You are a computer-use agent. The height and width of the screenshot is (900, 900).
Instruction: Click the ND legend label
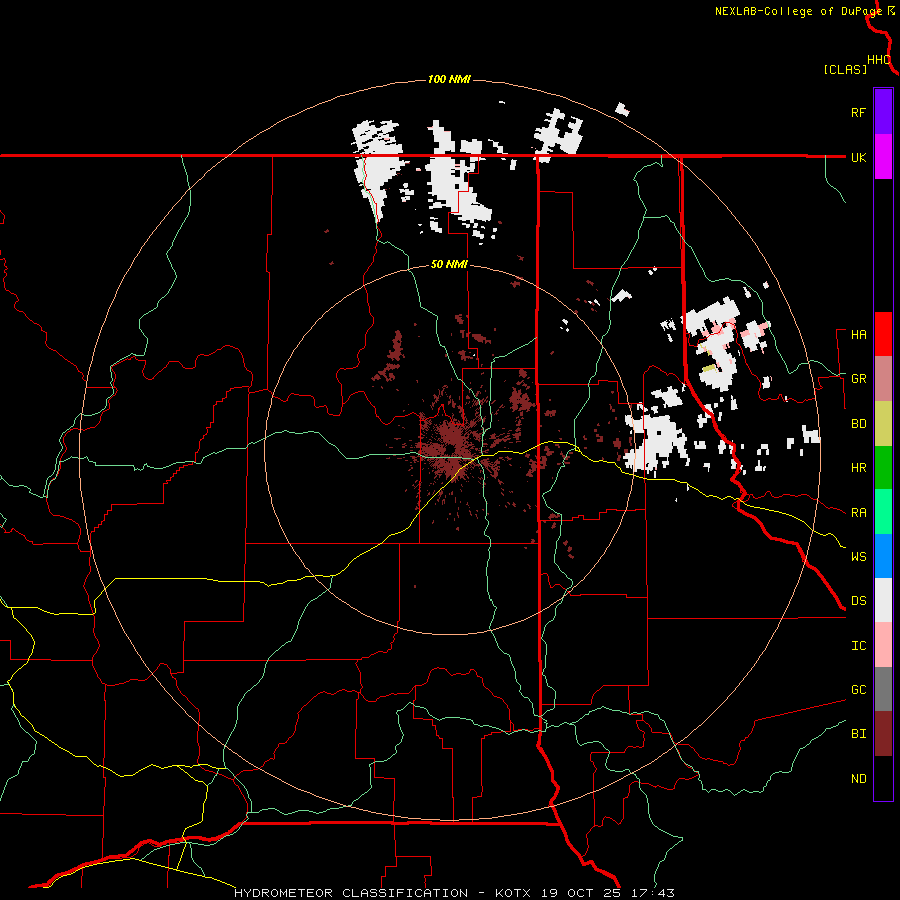point(858,779)
